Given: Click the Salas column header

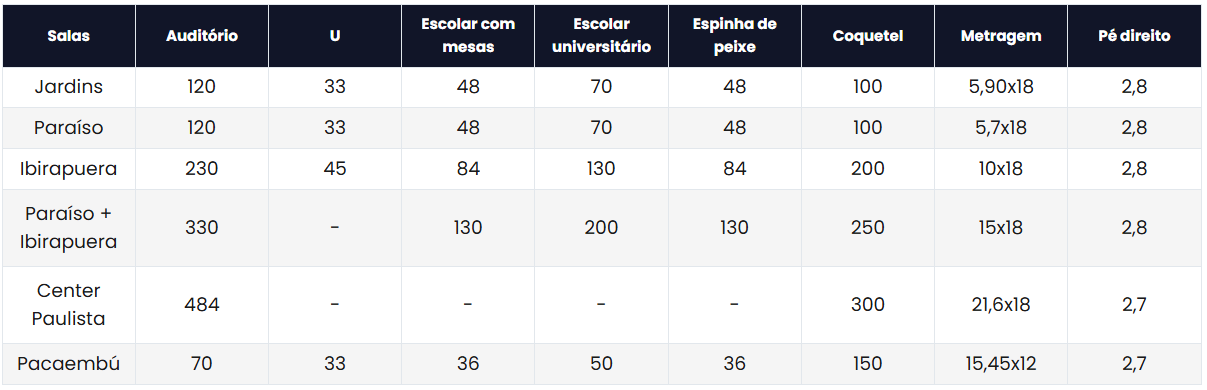Looking at the screenshot, I should click(x=69, y=36).
